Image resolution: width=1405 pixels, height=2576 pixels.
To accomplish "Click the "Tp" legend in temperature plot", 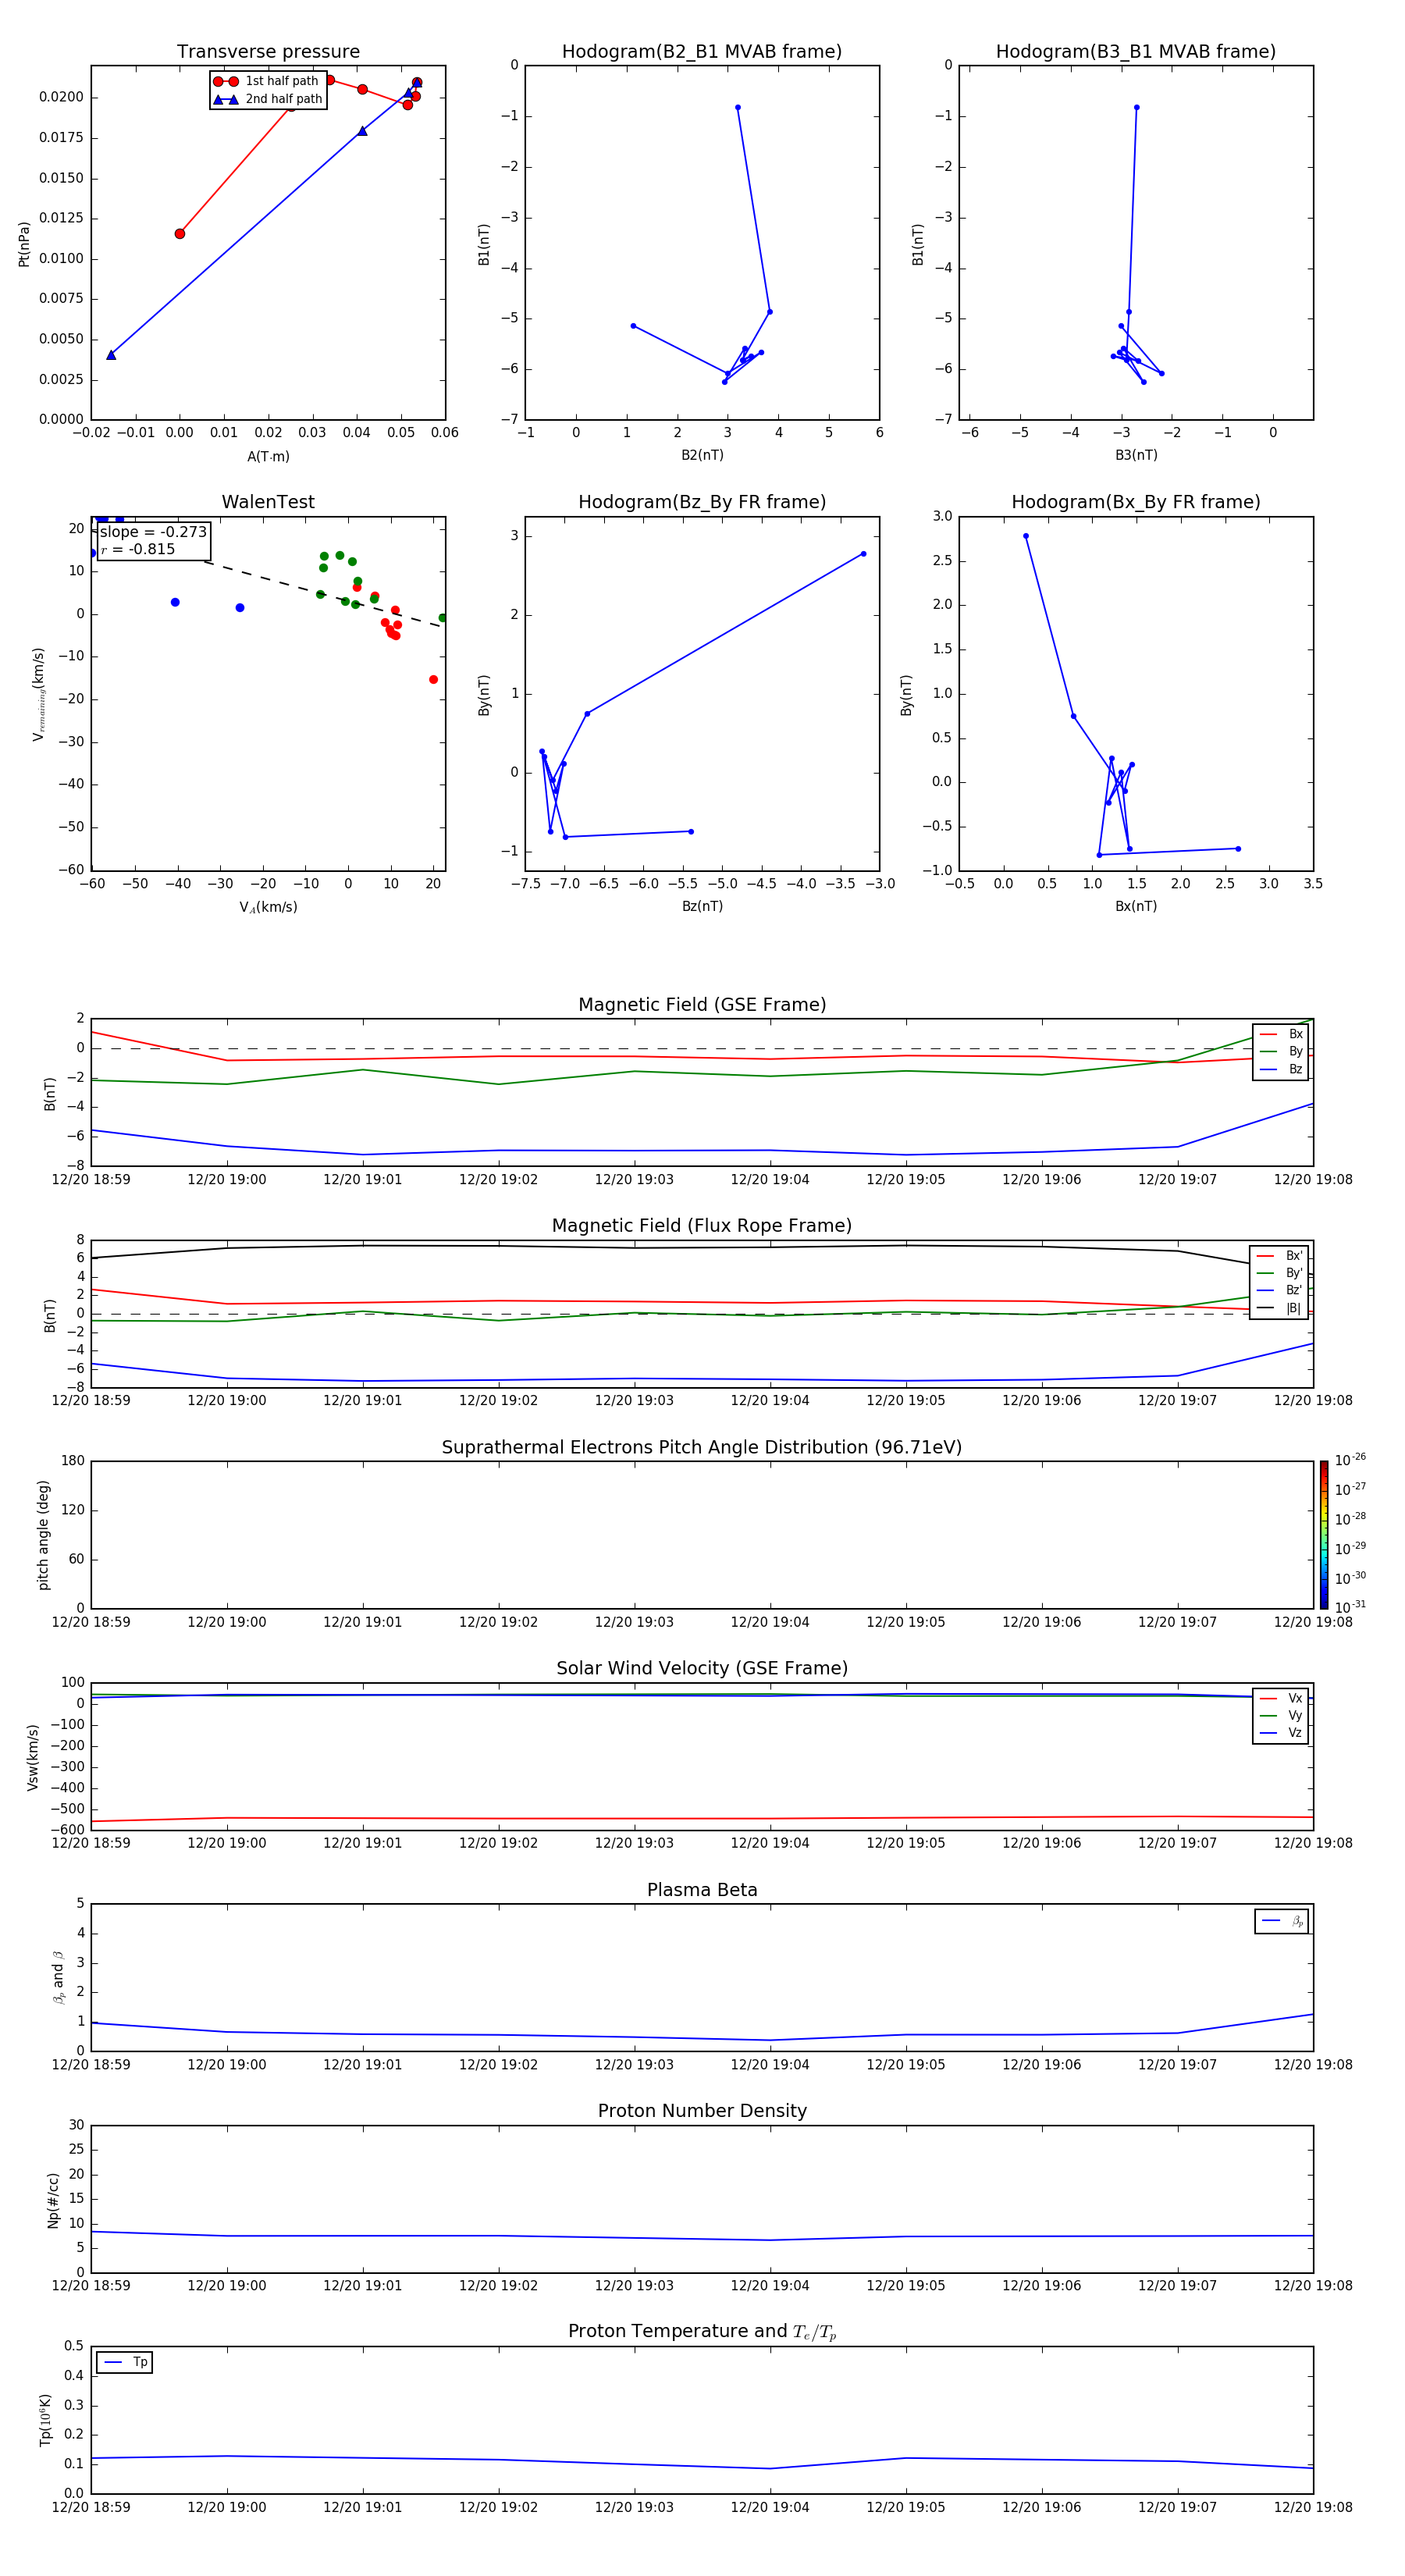I will tap(124, 2363).
